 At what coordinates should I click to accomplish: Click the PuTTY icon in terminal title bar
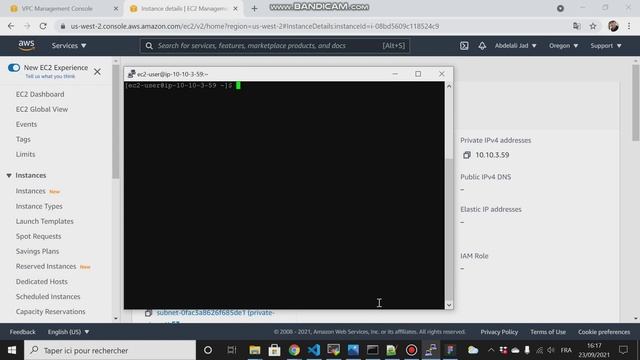point(131,74)
